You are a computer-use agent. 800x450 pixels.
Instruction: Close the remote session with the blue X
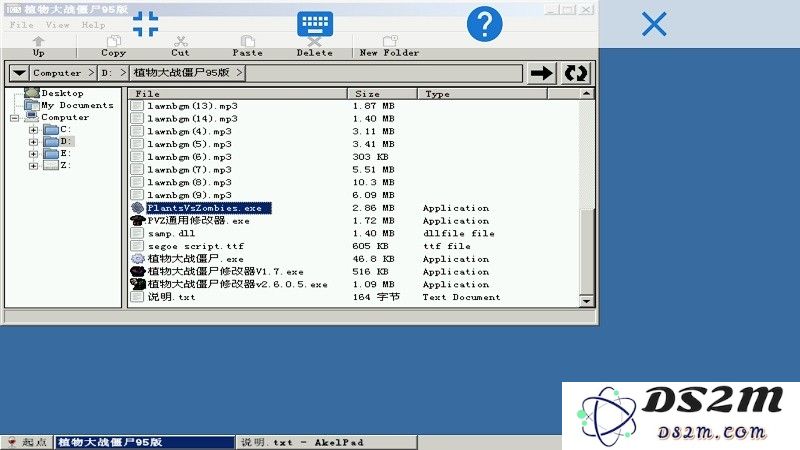[x=654, y=24]
